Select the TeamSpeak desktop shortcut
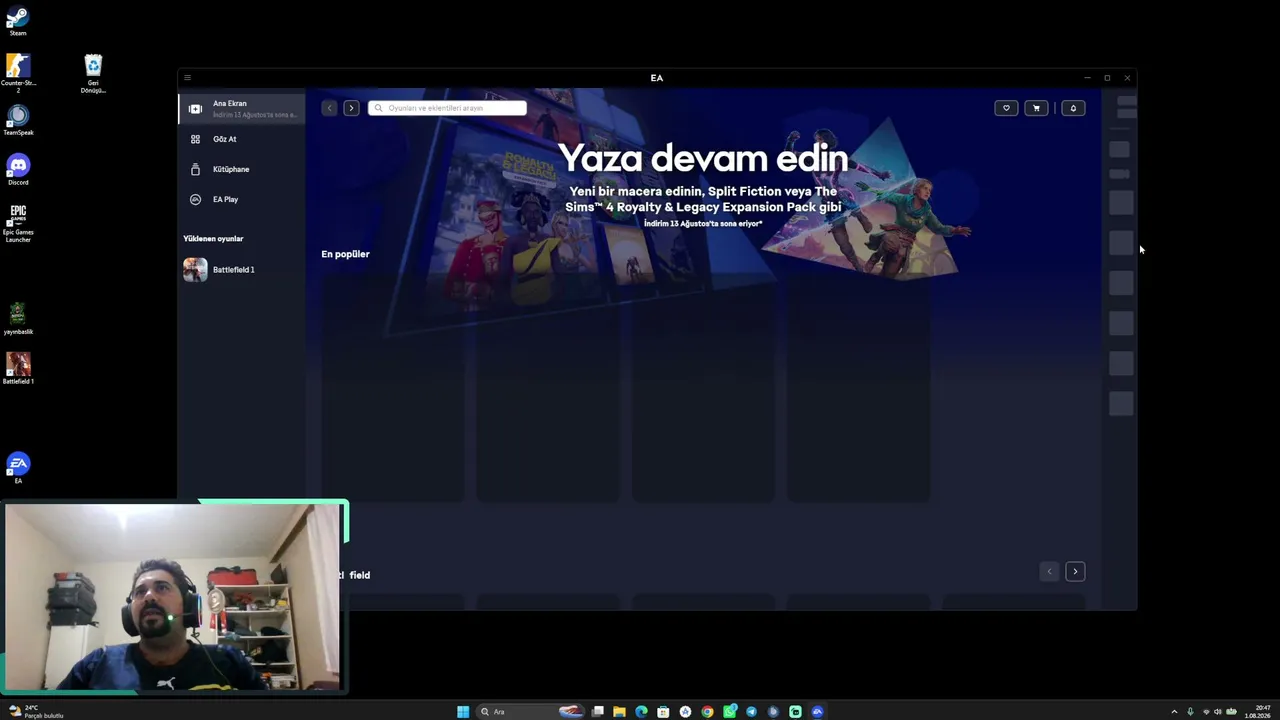Image resolution: width=1280 pixels, height=720 pixels. tap(18, 120)
